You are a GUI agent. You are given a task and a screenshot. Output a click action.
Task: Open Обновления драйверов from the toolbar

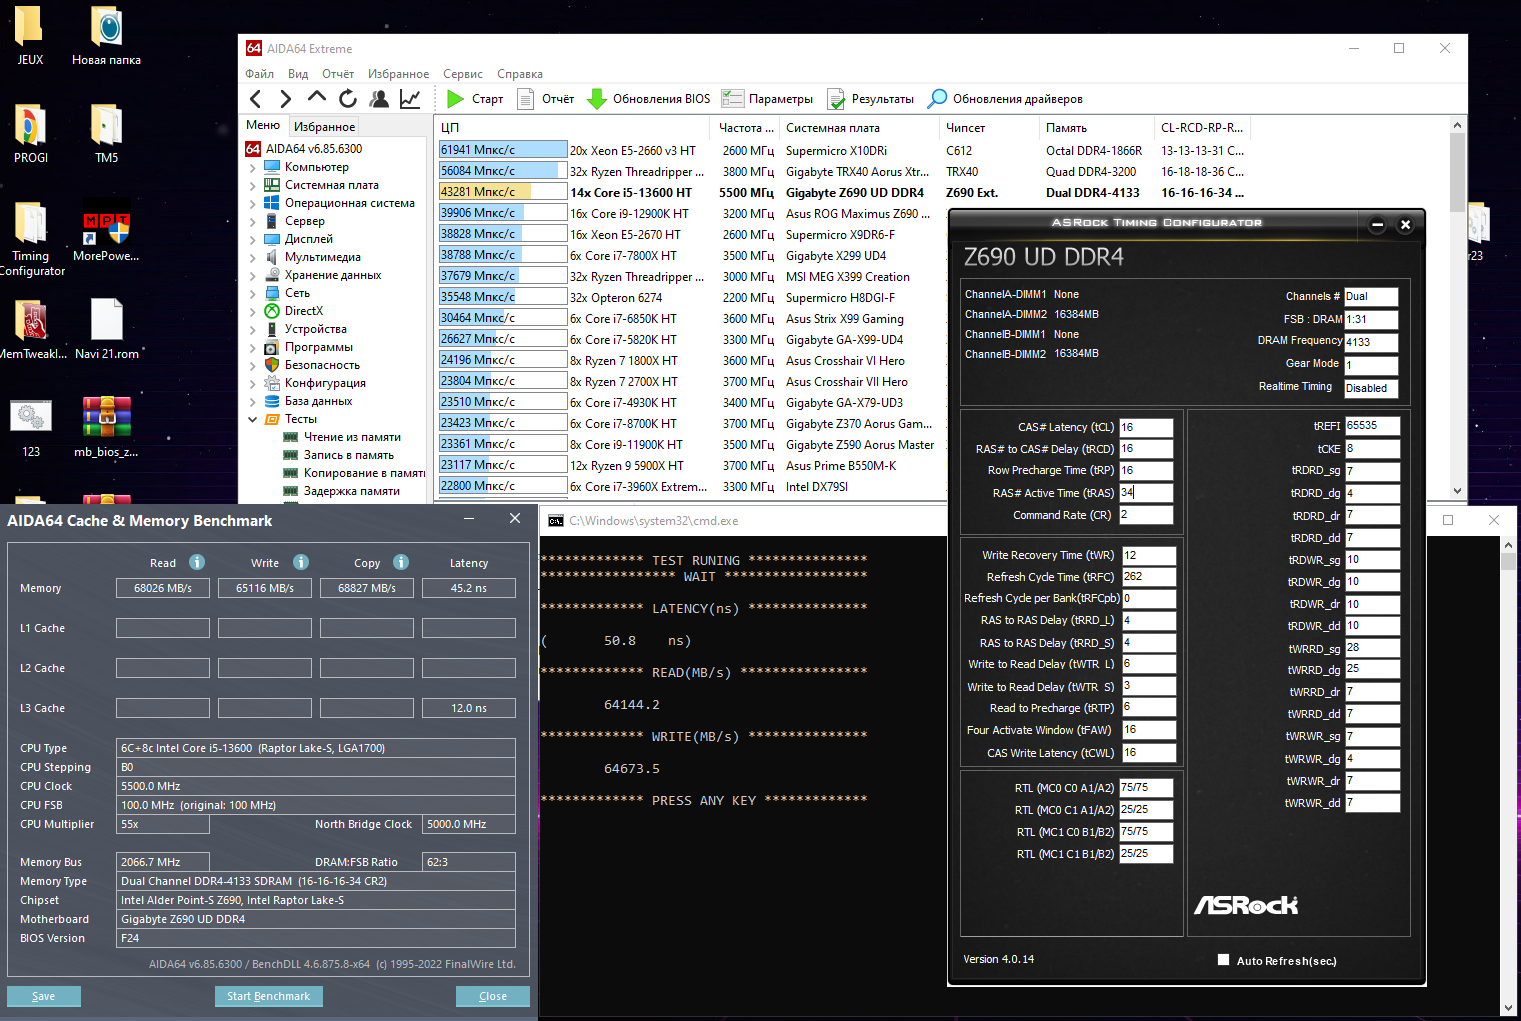pyautogui.click(x=1005, y=99)
